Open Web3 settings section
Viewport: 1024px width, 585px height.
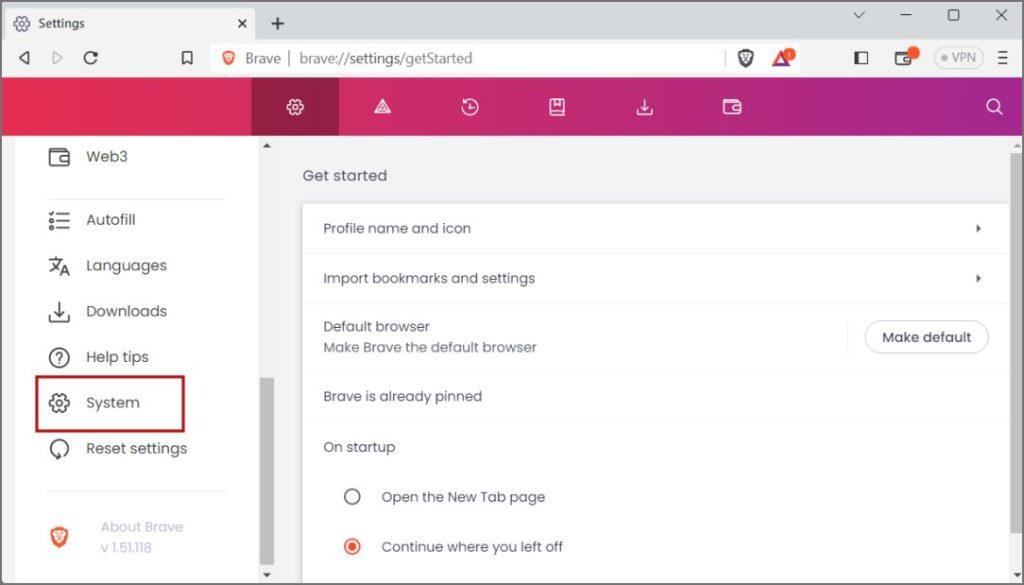[x=107, y=157]
